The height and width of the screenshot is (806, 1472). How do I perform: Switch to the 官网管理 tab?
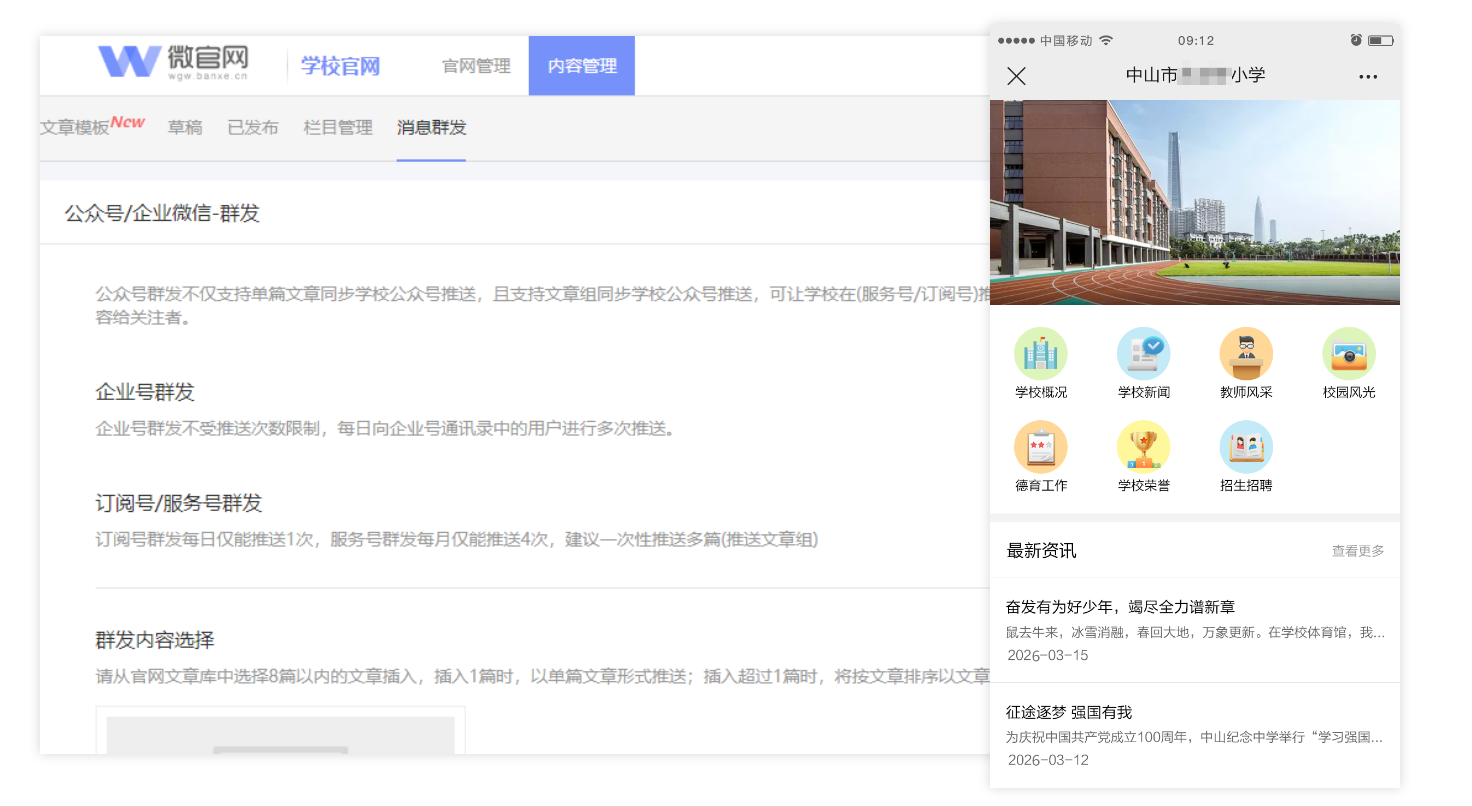click(476, 66)
